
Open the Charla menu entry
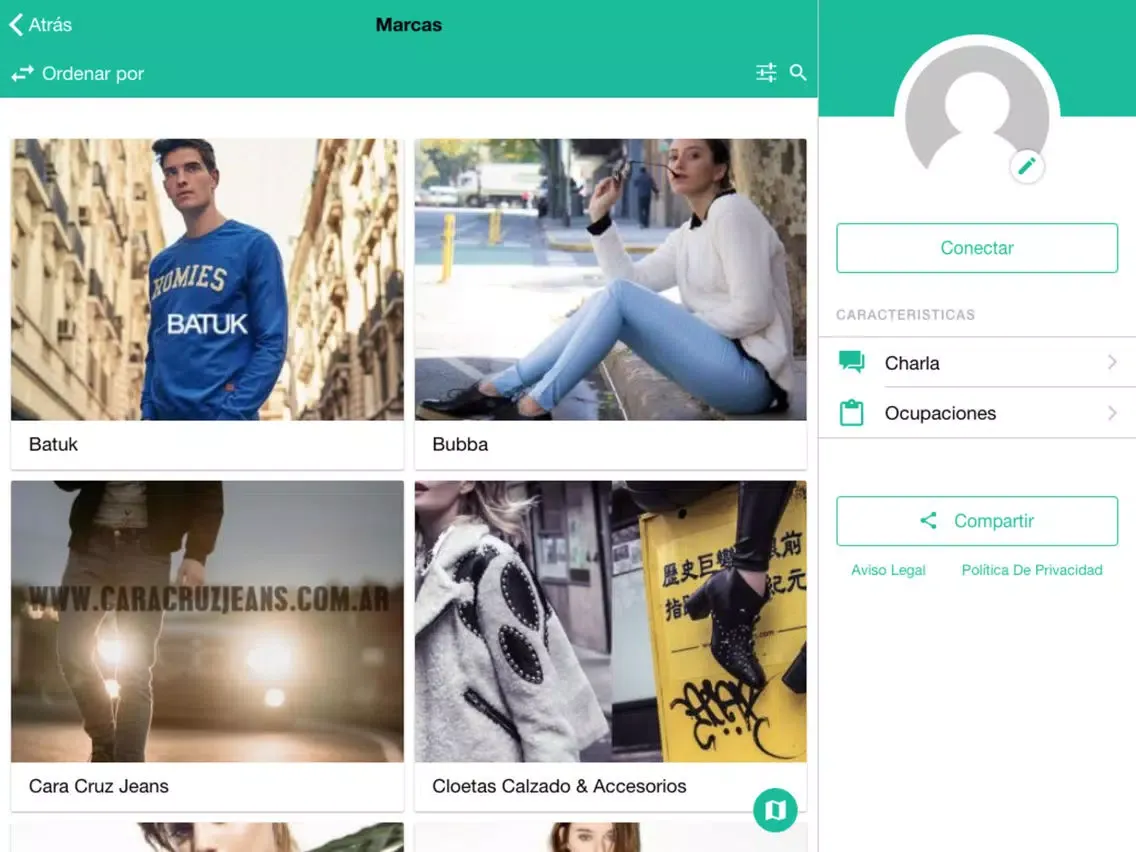click(977, 362)
